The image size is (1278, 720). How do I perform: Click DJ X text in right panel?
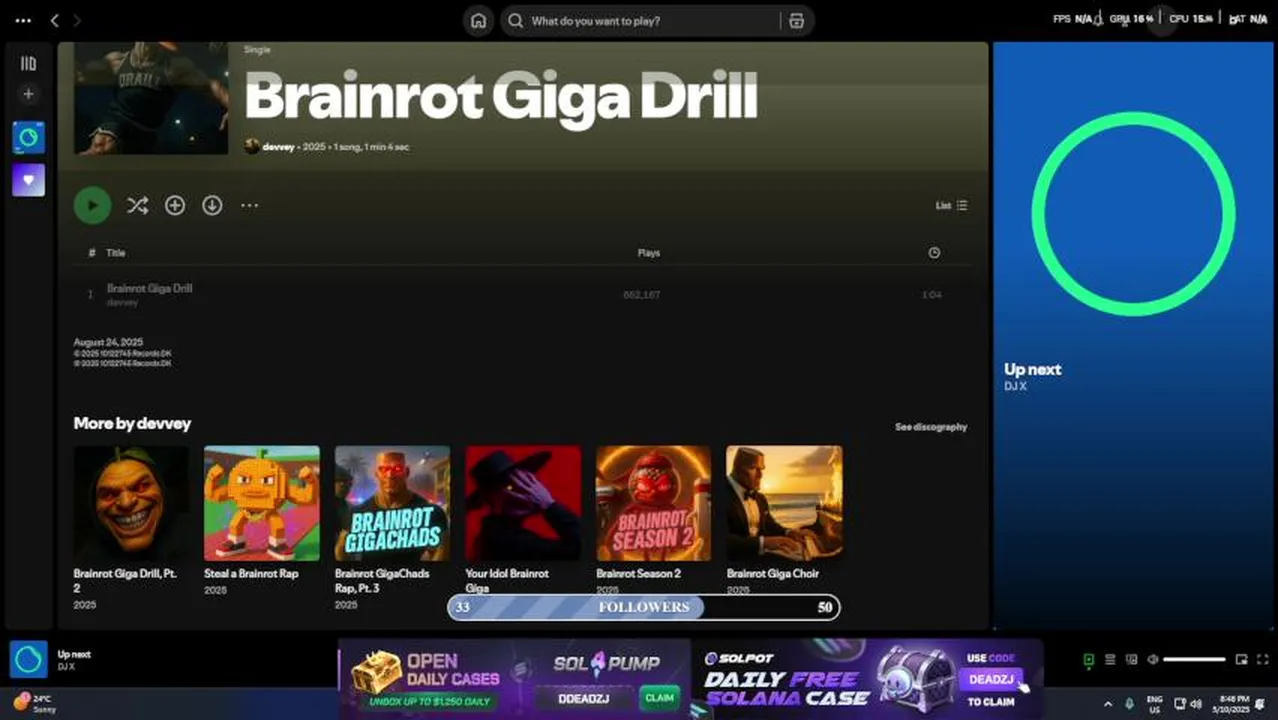[1015, 386]
